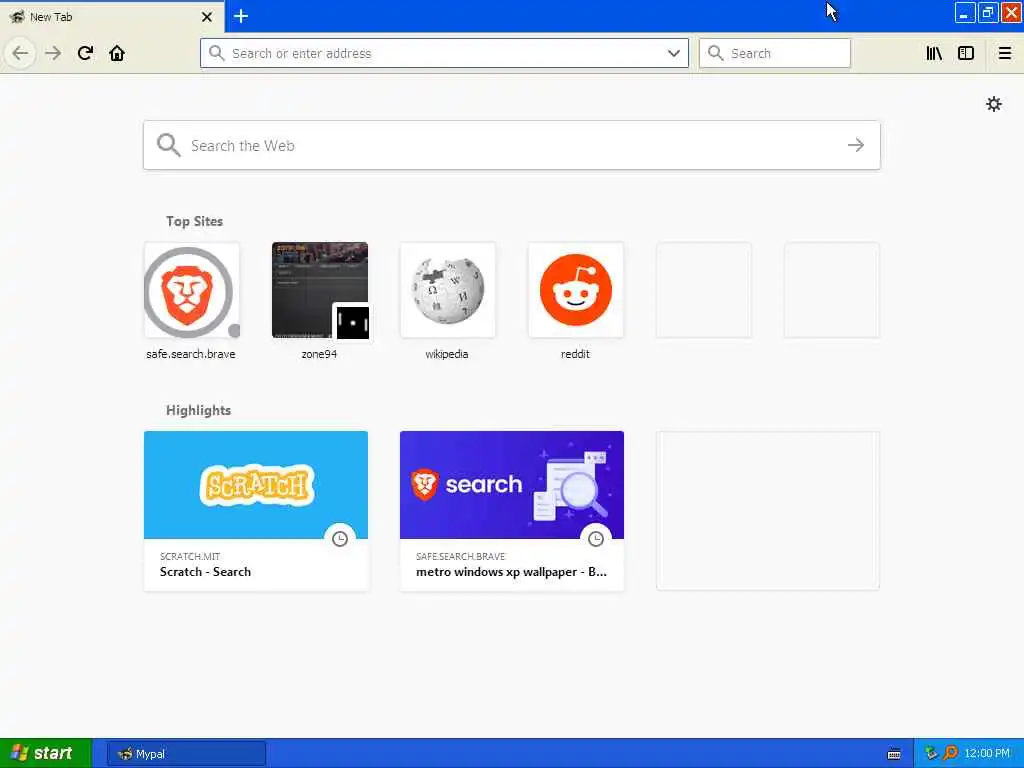Click the on-screen keyboard tray icon
Image resolution: width=1024 pixels, height=768 pixels.
[894, 754]
